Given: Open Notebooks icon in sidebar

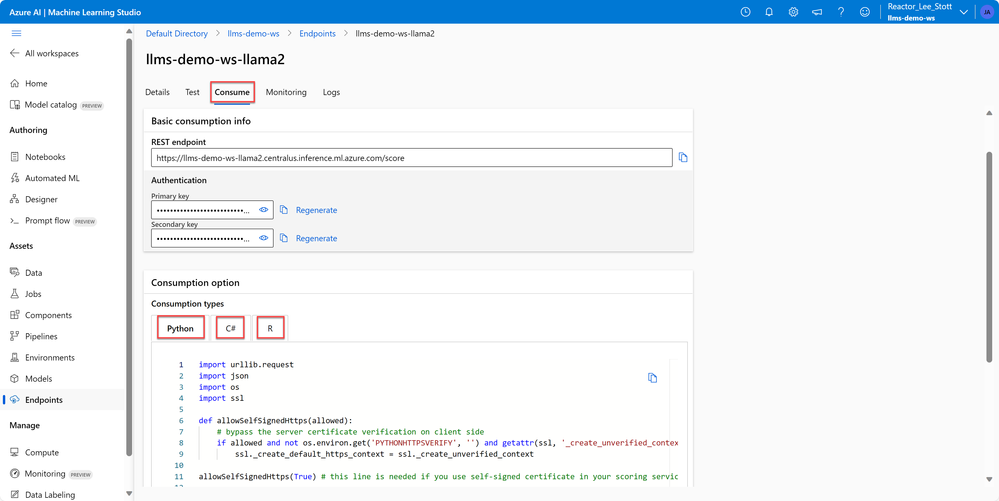Looking at the screenshot, I should coord(15,157).
